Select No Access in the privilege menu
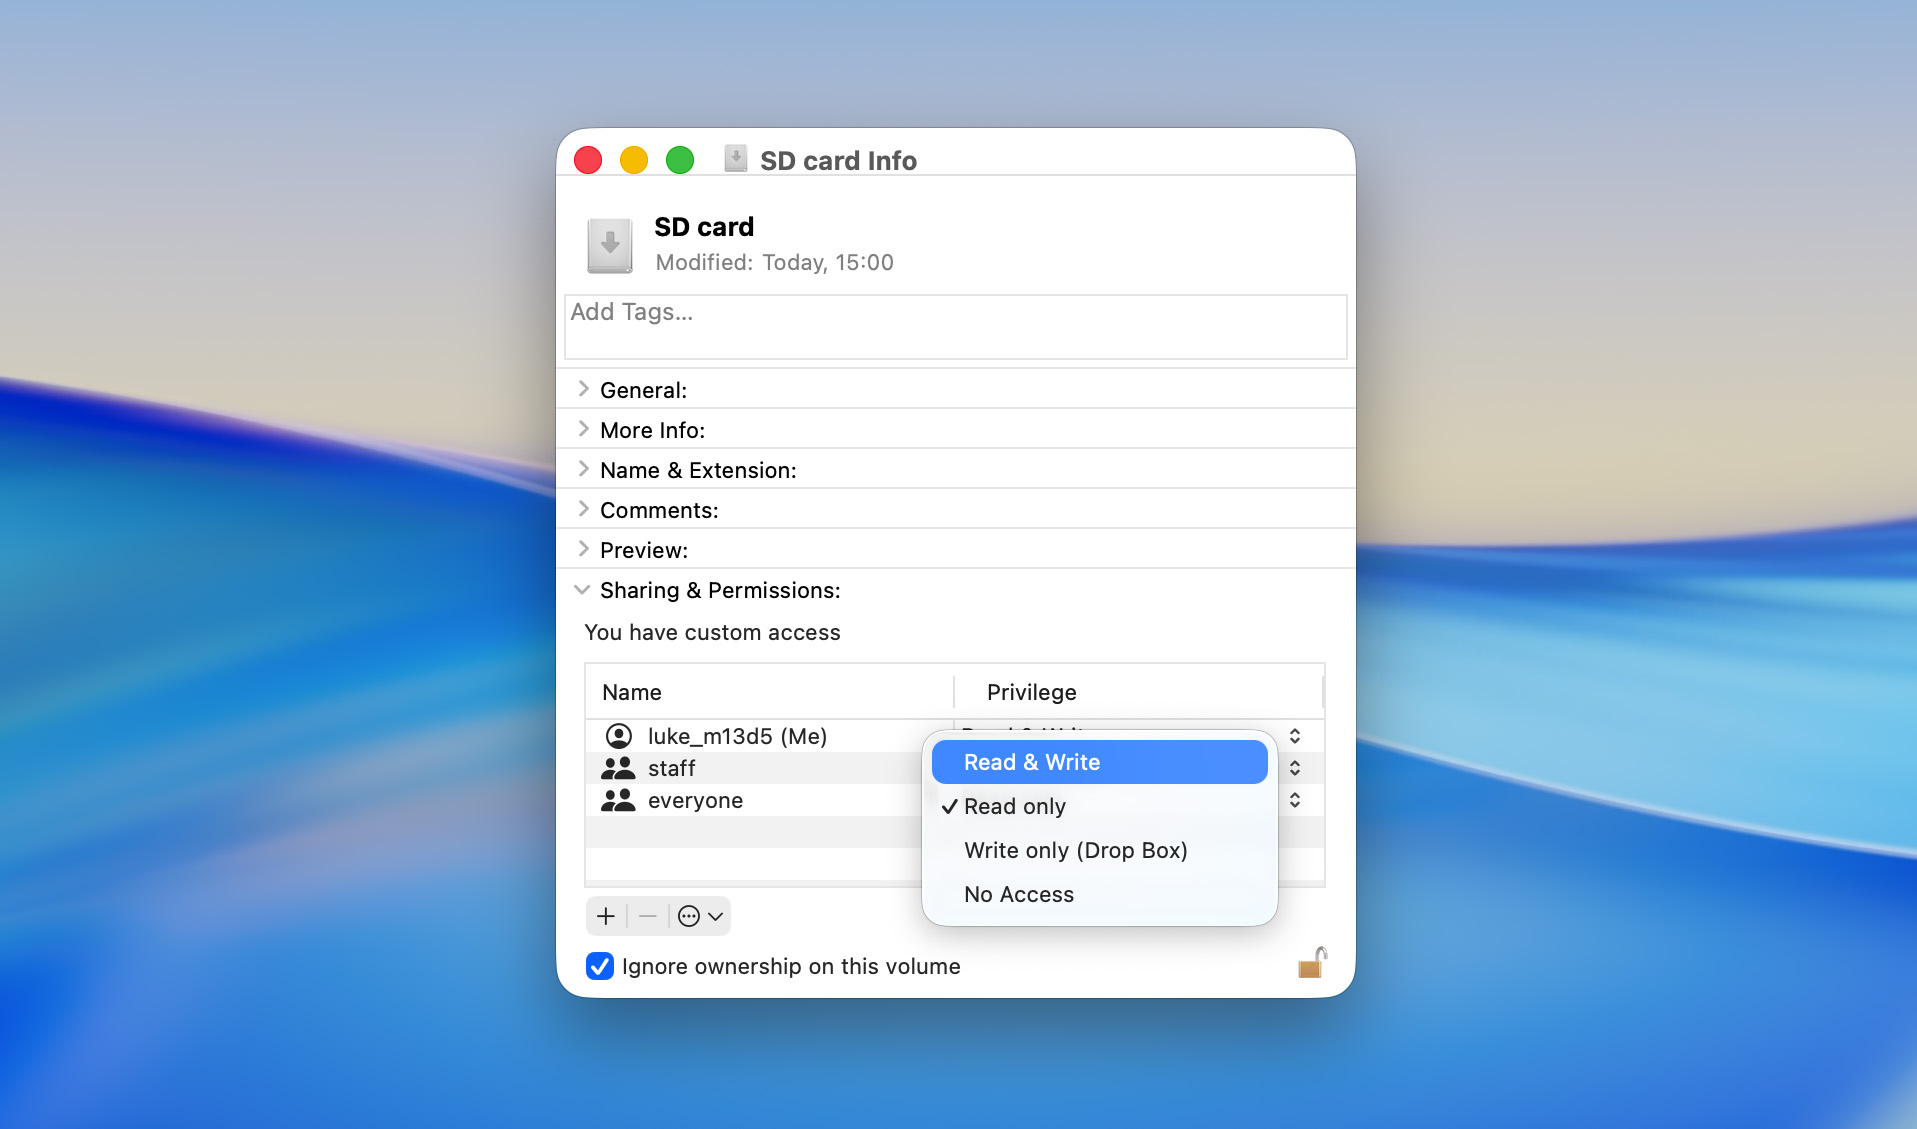 [x=1018, y=894]
